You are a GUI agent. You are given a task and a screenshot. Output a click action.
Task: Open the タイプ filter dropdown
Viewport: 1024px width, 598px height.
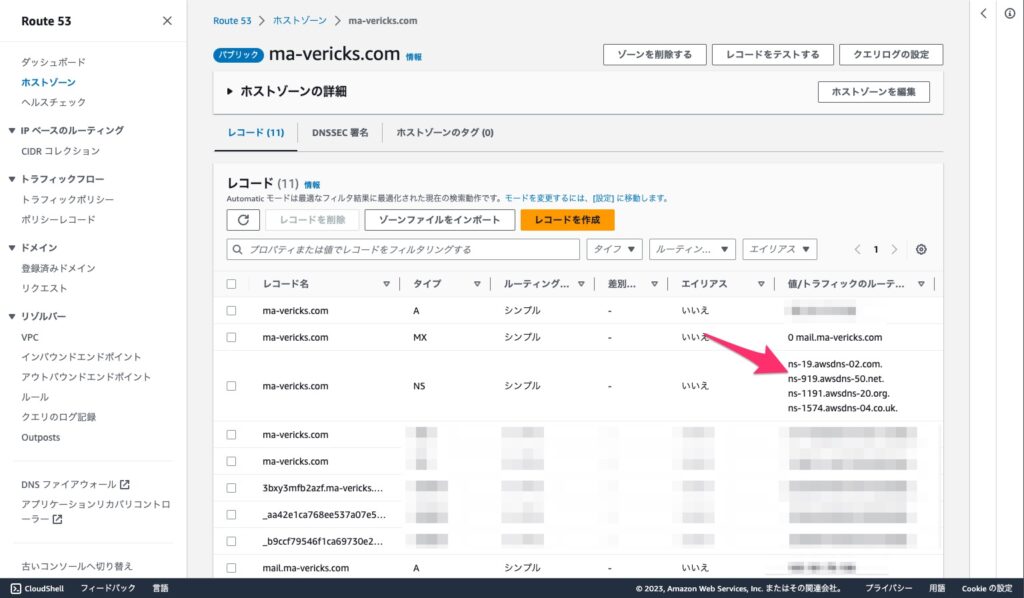[x=615, y=249]
